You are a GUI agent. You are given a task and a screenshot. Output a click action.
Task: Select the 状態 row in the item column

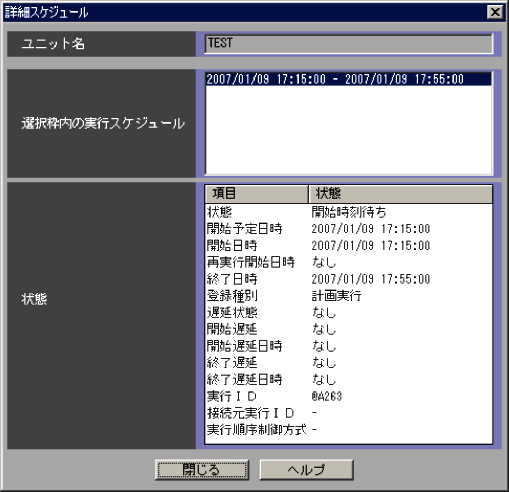click(220, 212)
